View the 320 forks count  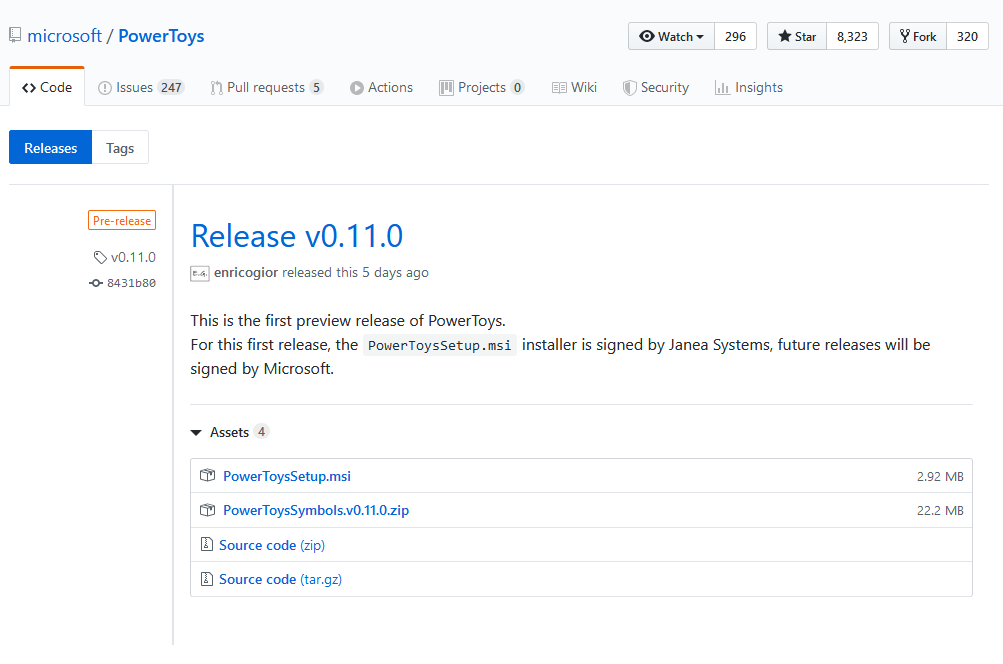967,36
